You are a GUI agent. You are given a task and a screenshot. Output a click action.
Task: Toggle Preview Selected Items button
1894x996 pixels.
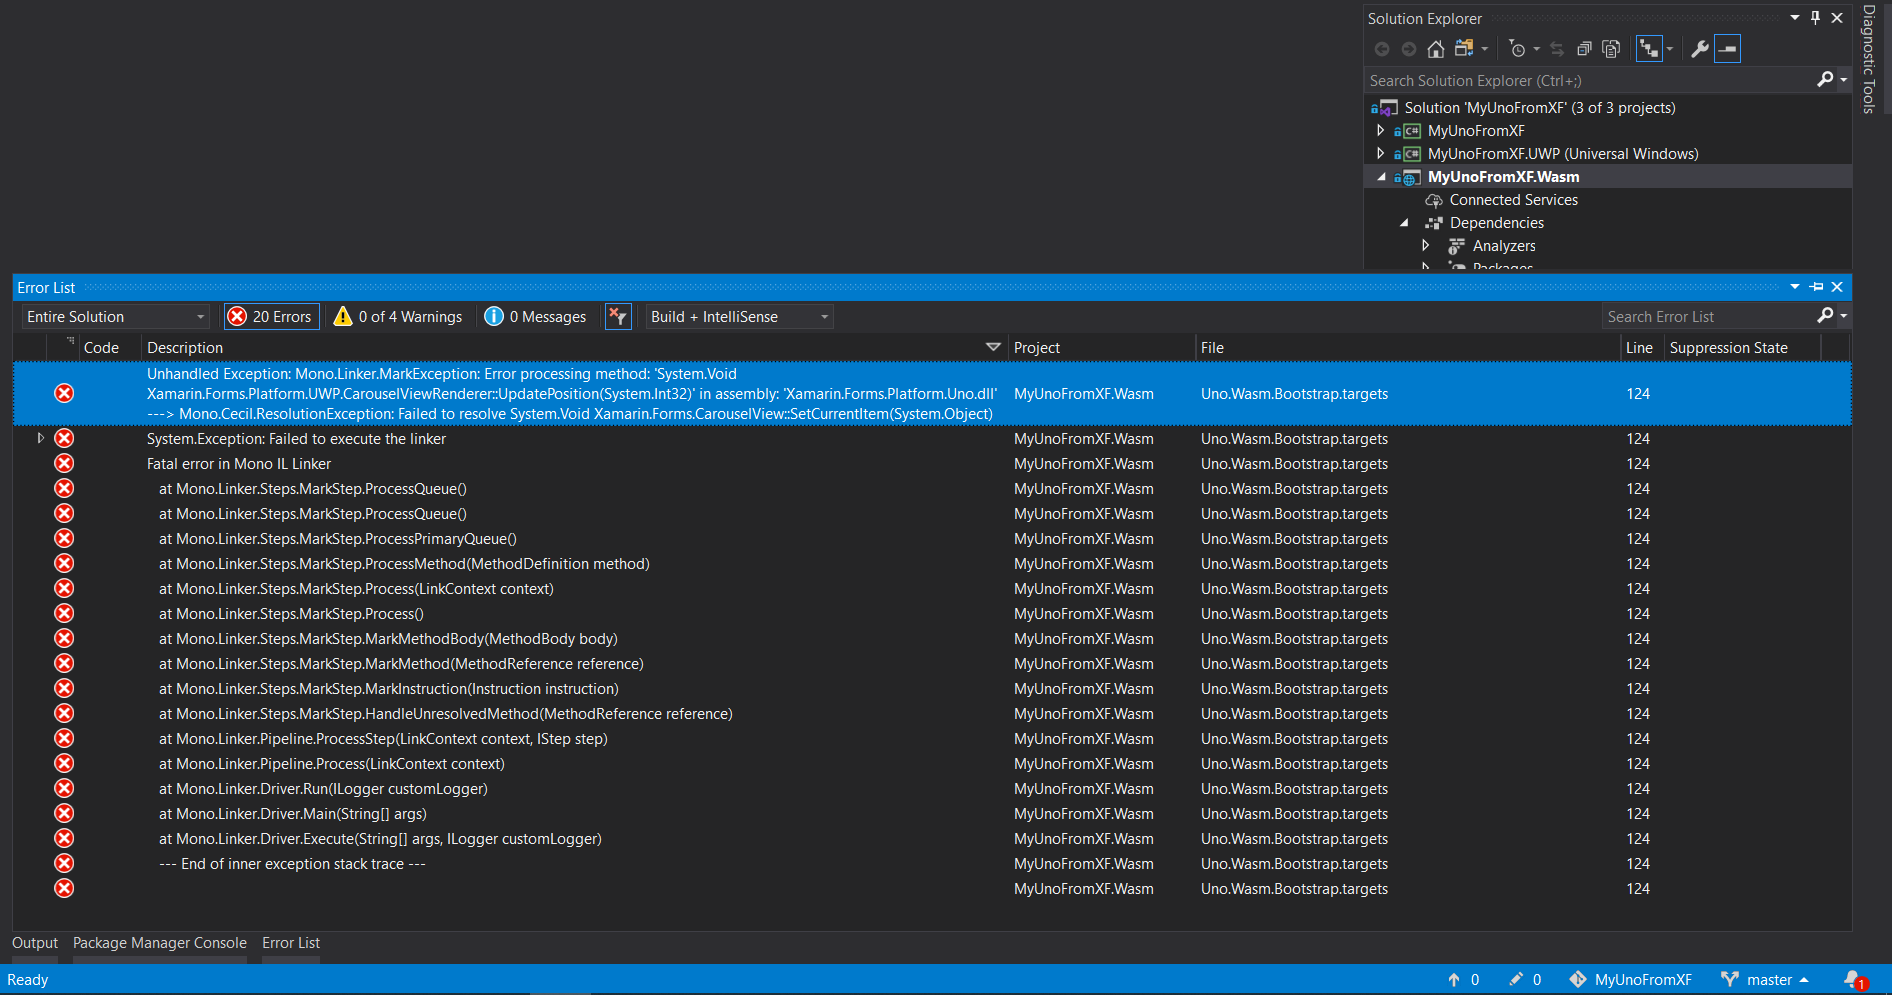click(x=1728, y=49)
